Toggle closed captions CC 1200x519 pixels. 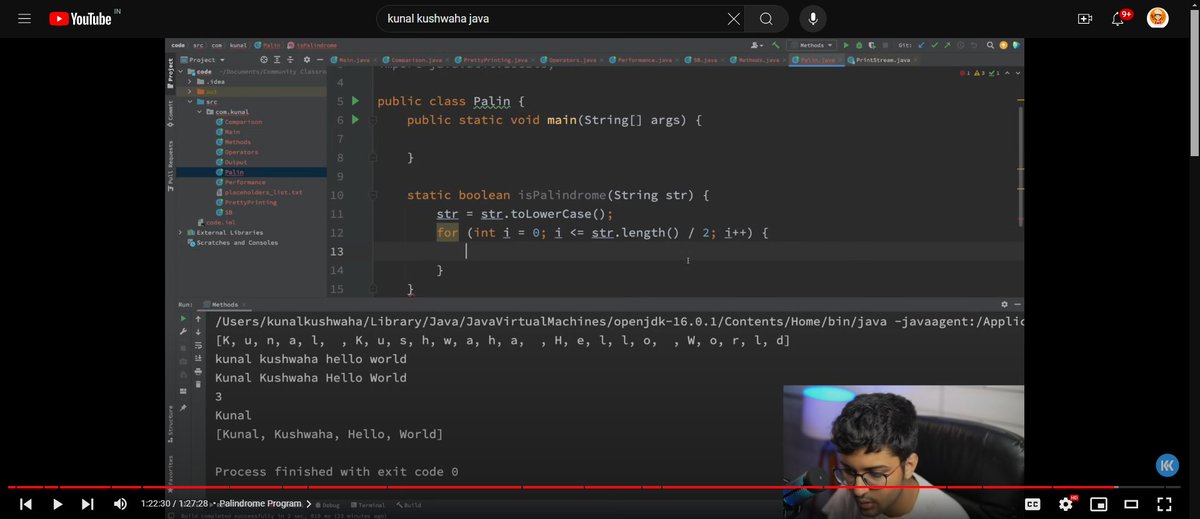[1033, 504]
